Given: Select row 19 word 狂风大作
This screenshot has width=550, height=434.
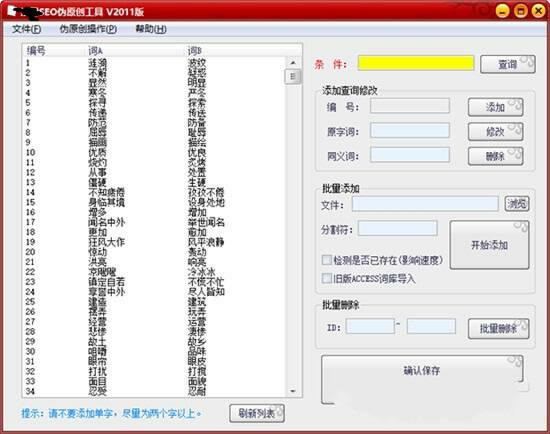Looking at the screenshot, I should click(106, 242).
